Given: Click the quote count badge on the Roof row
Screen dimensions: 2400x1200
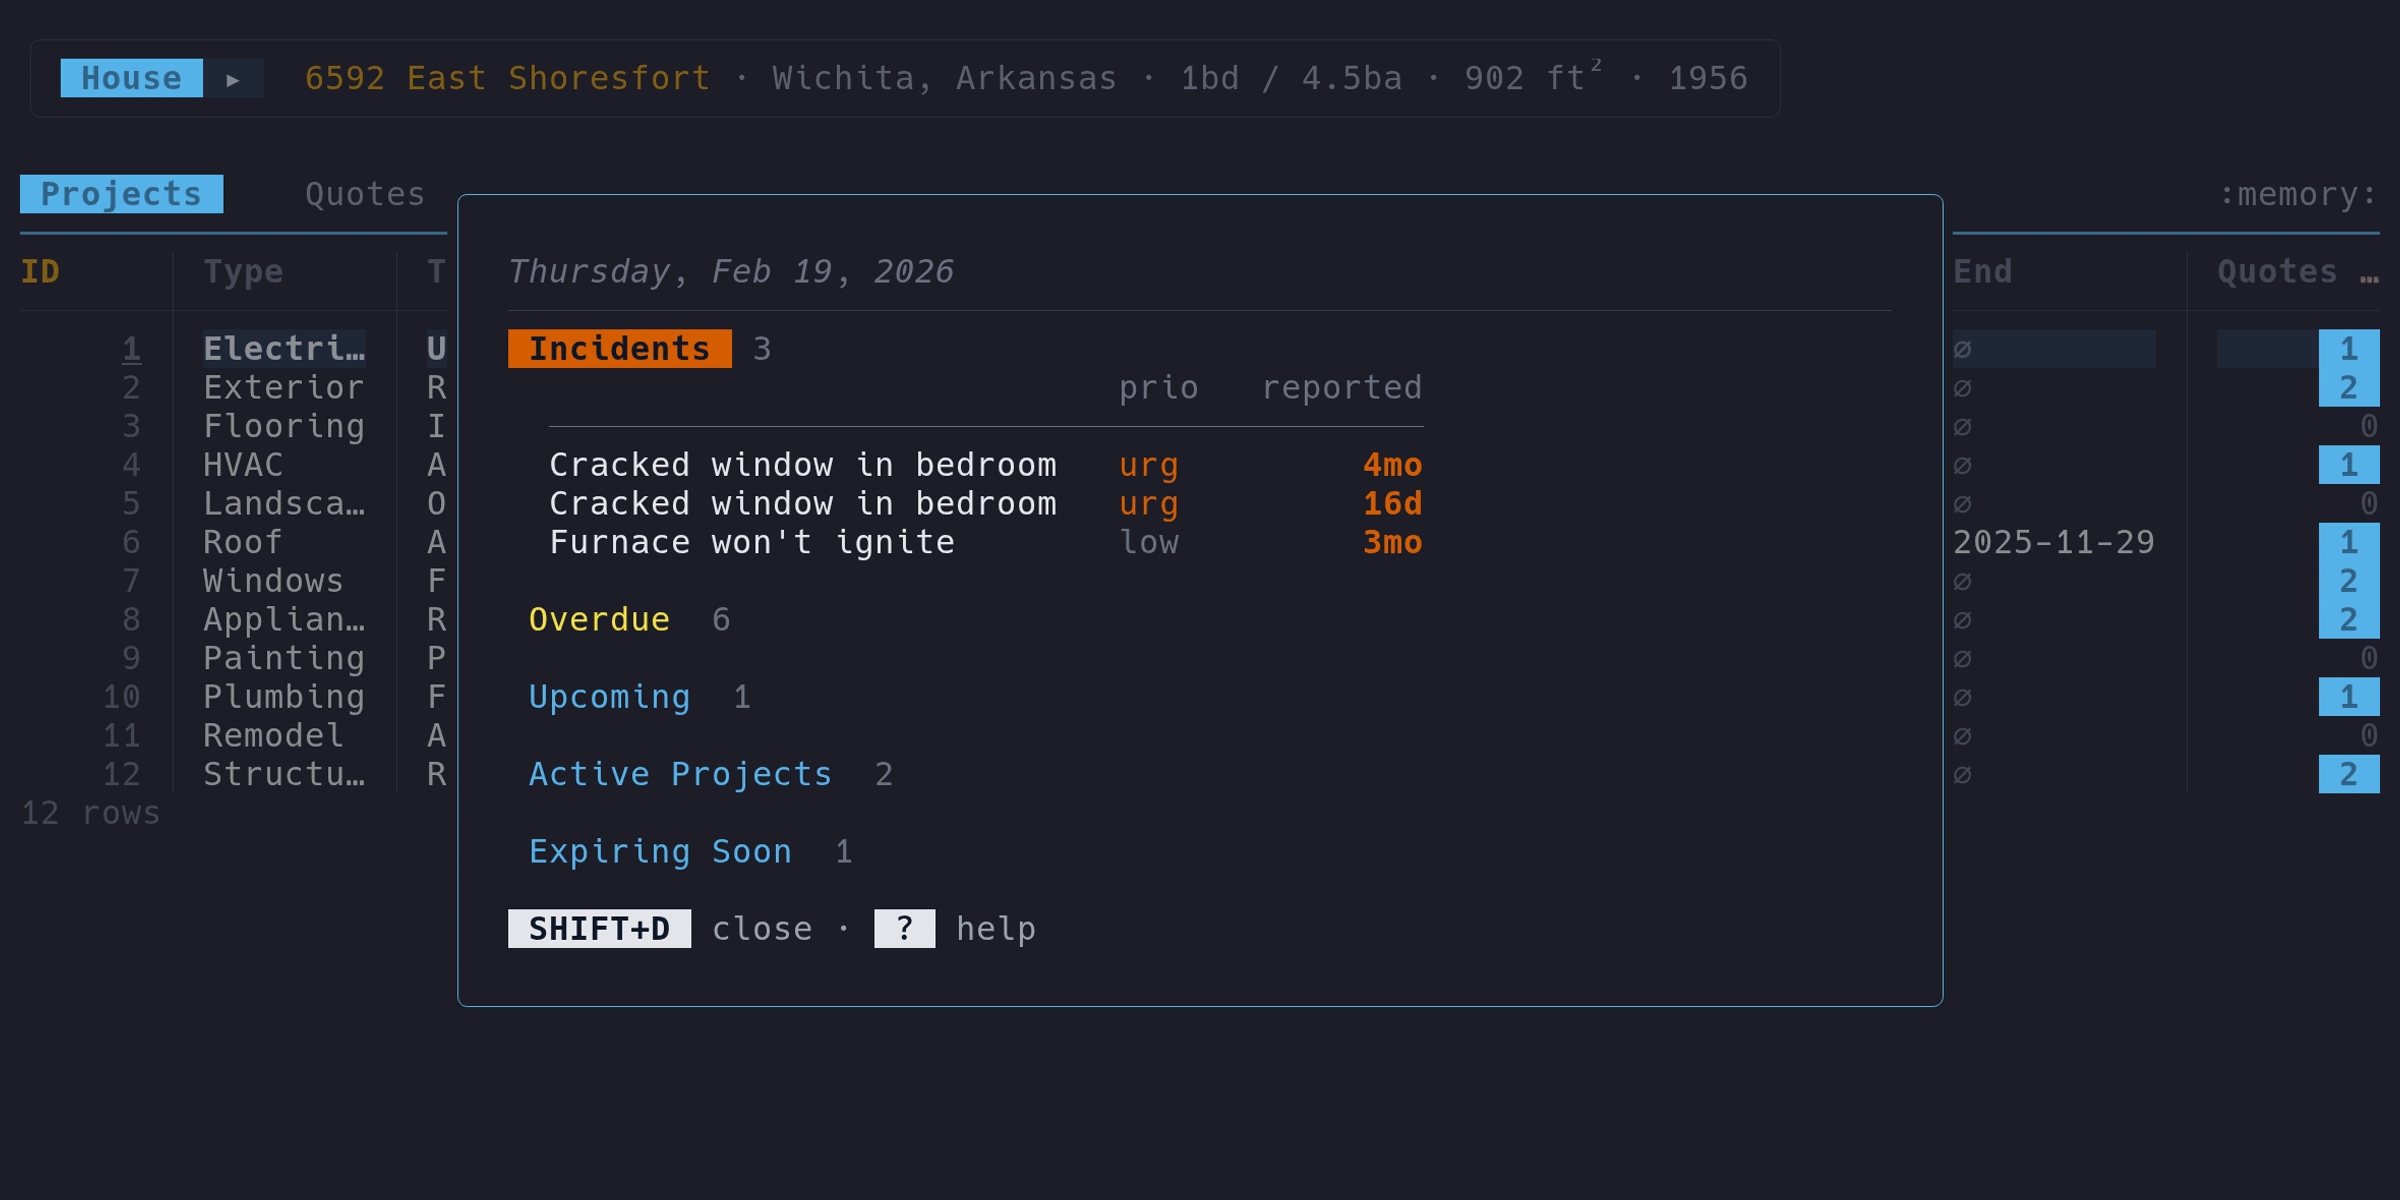Looking at the screenshot, I should pyautogui.click(x=2348, y=542).
